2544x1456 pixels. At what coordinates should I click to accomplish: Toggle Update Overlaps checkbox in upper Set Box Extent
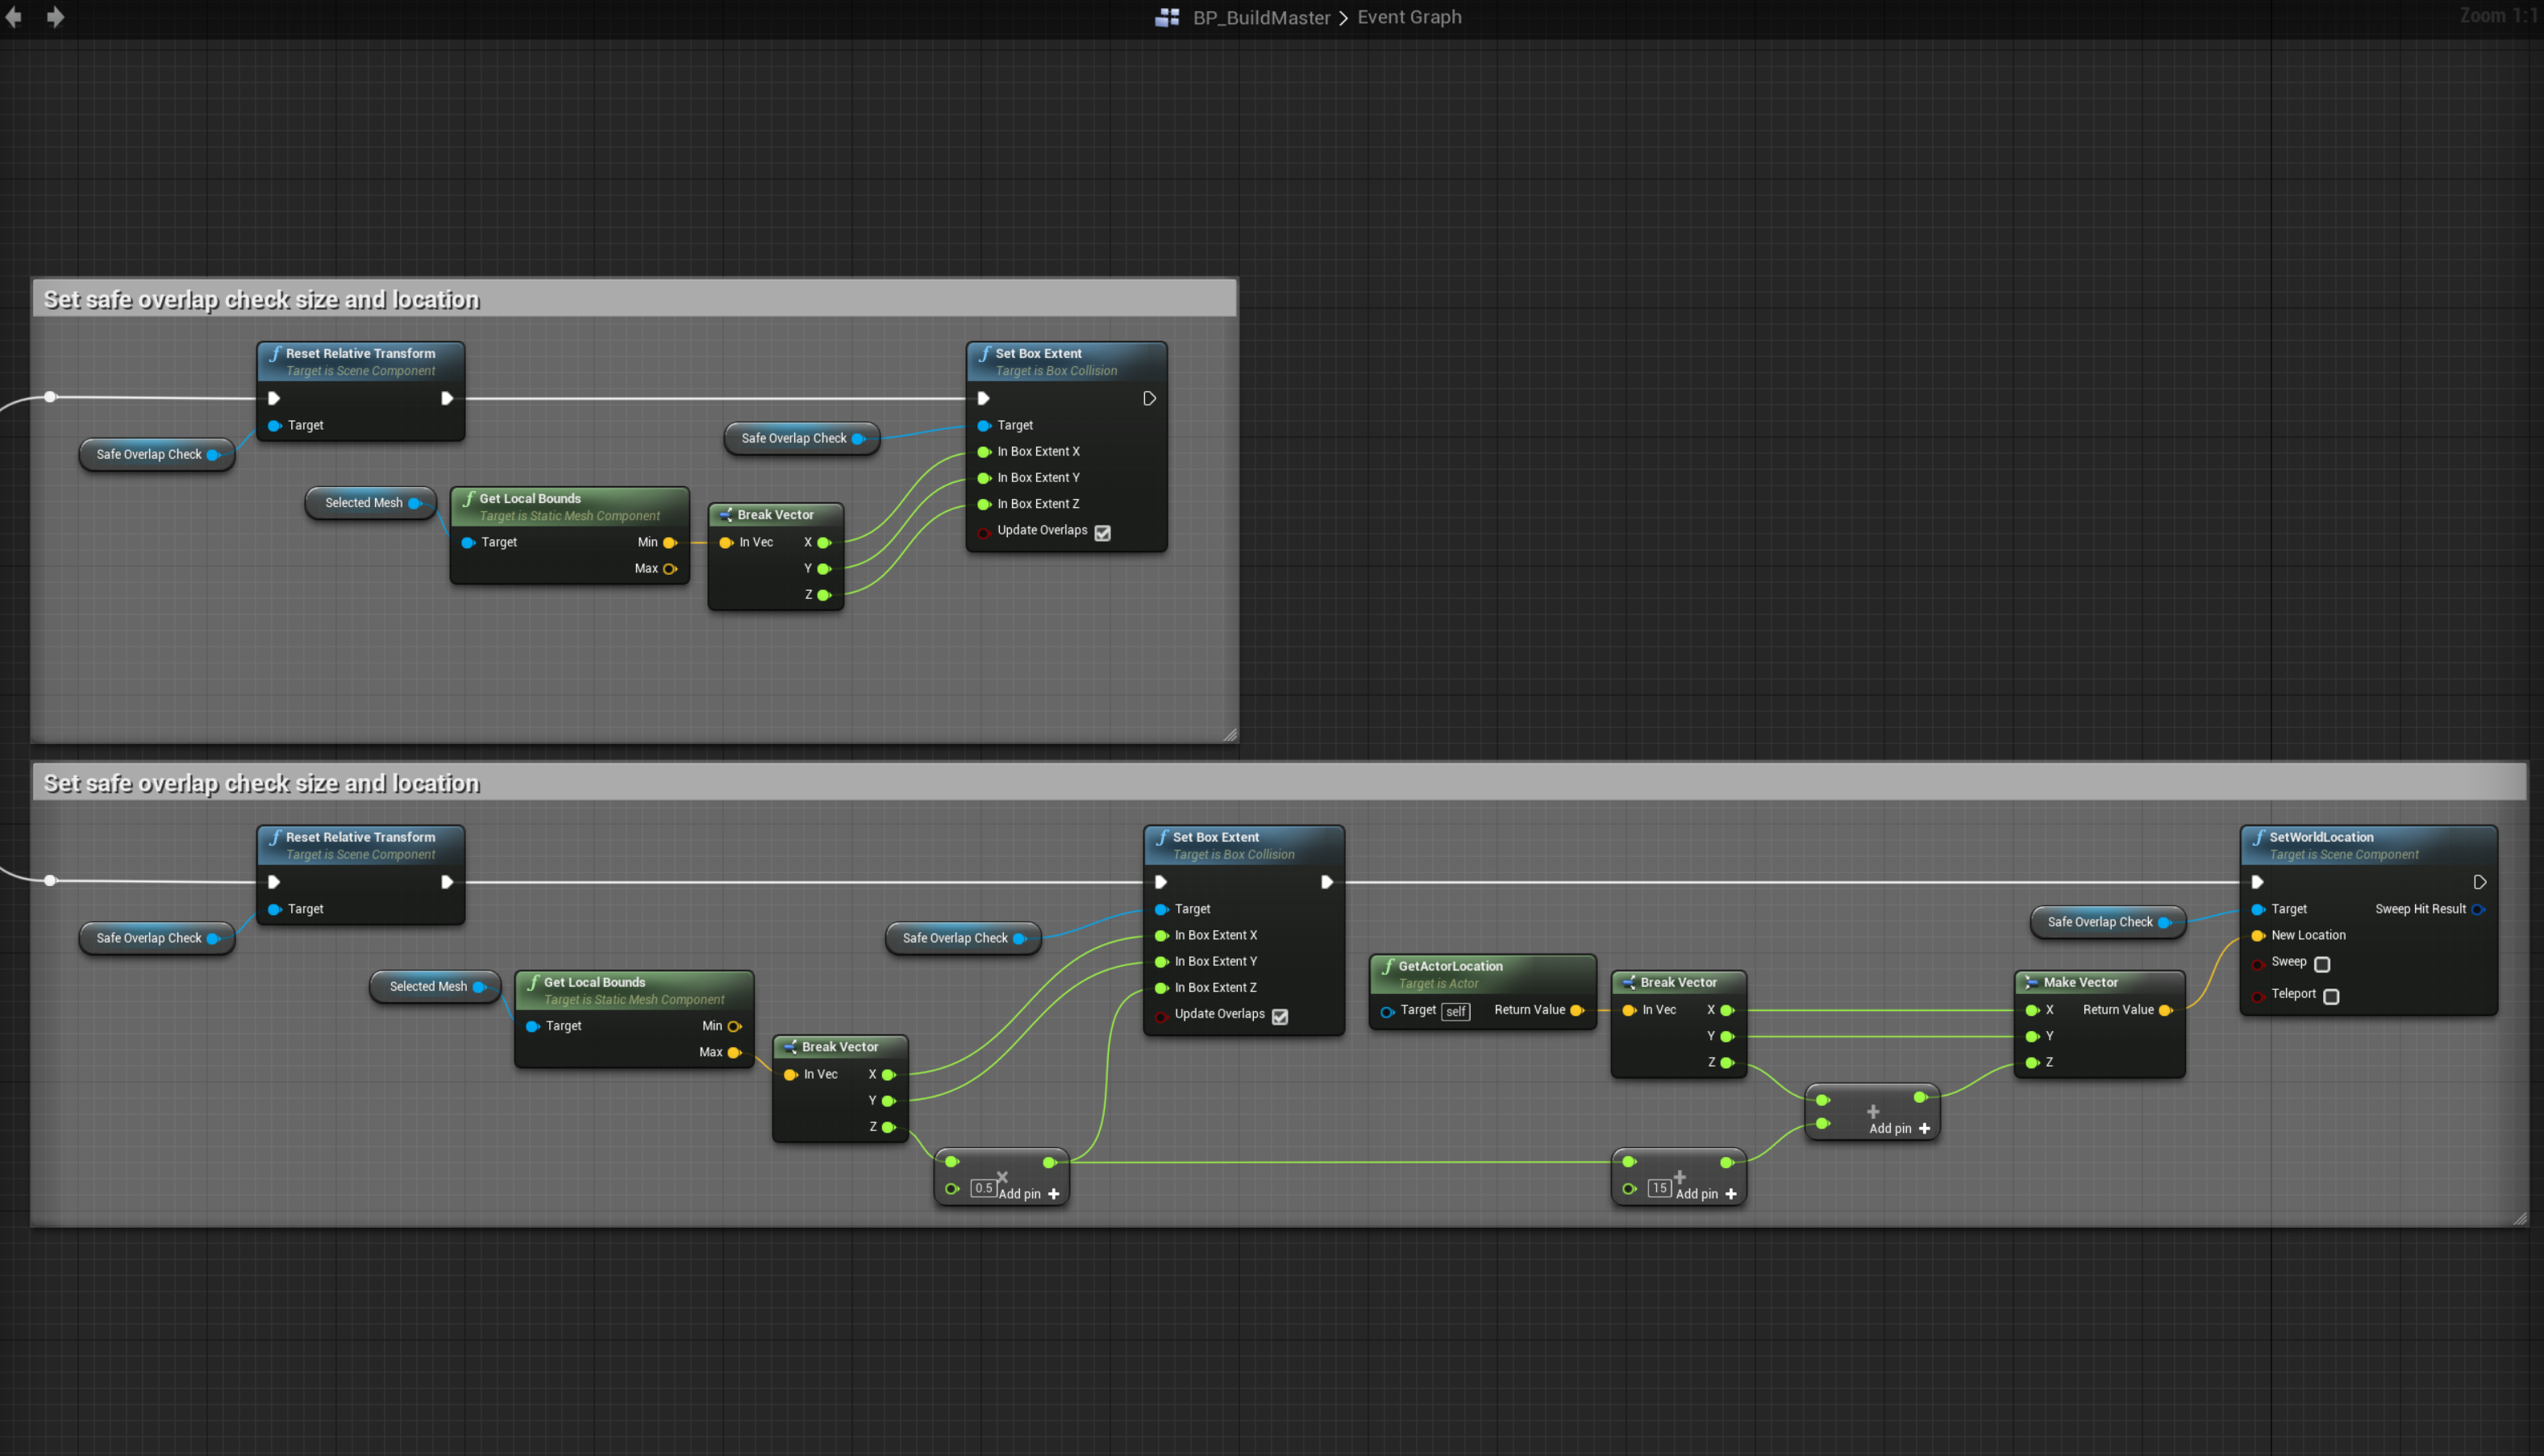[x=1102, y=532]
